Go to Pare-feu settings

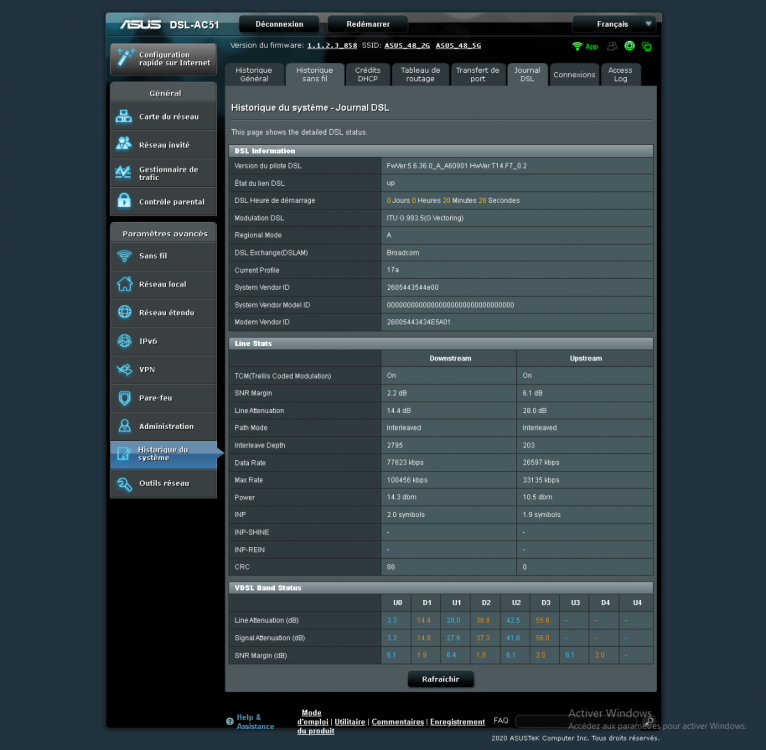pyautogui.click(x=163, y=398)
